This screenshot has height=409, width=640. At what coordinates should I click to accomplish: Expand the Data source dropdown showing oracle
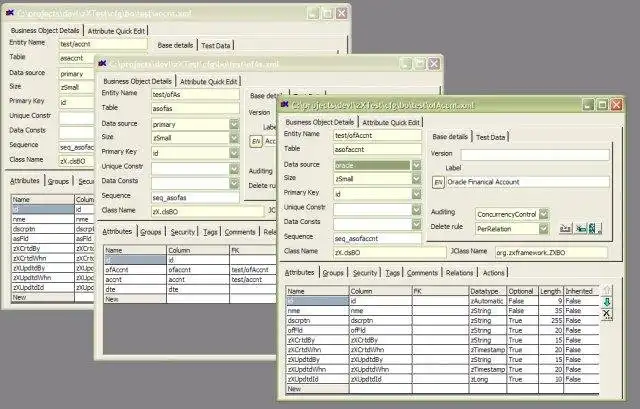coord(416,165)
